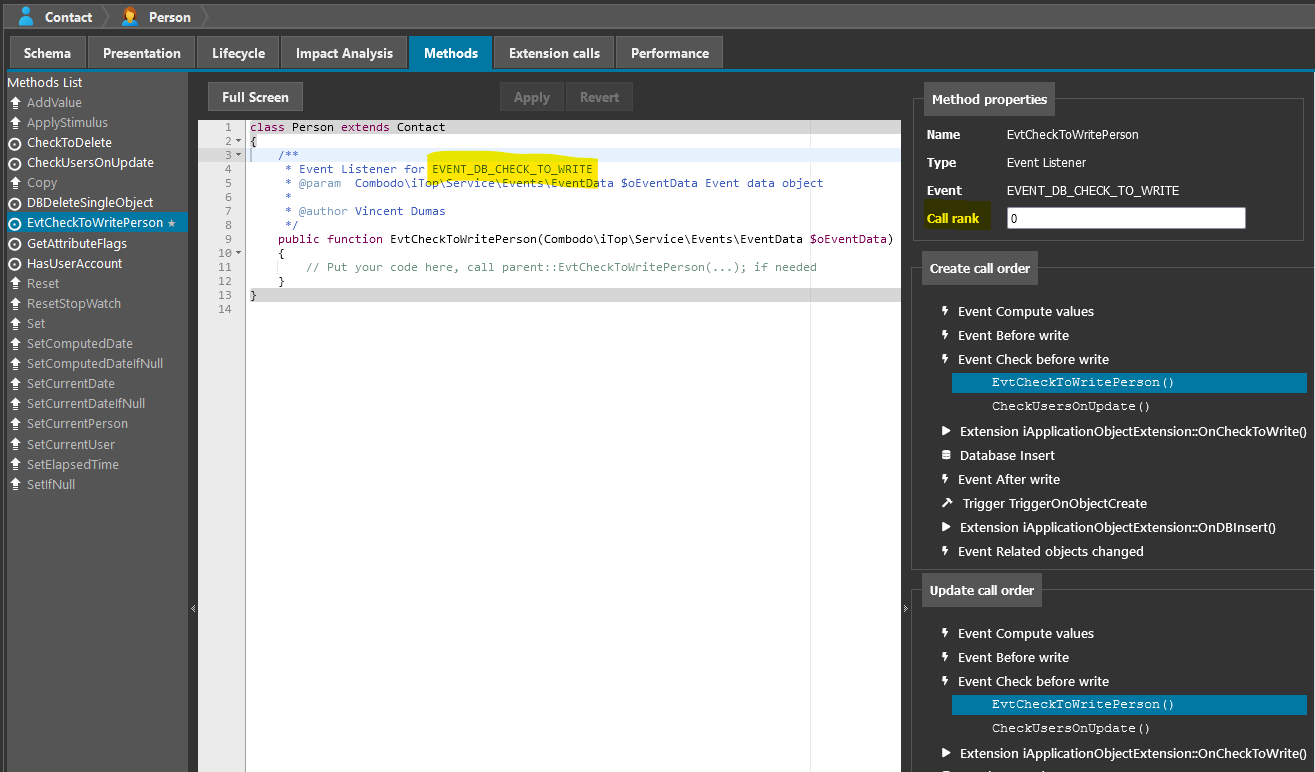
Task: Click the icon beside CheckToDelete method
Action: tap(15, 143)
